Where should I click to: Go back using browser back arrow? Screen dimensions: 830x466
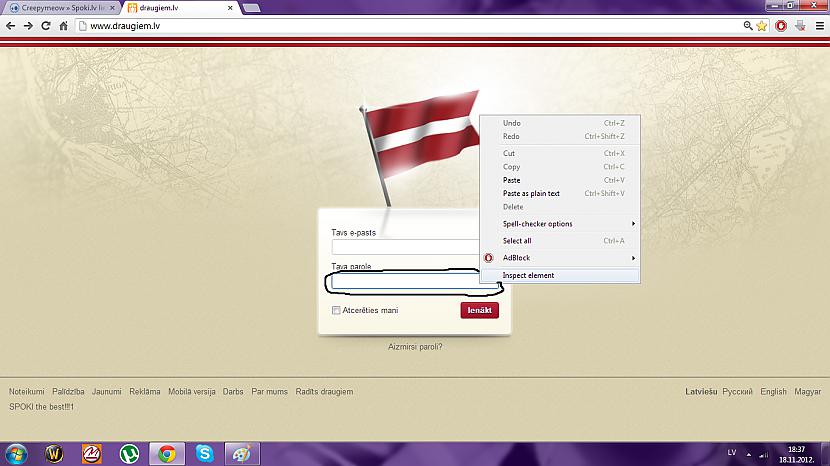pos(11,25)
